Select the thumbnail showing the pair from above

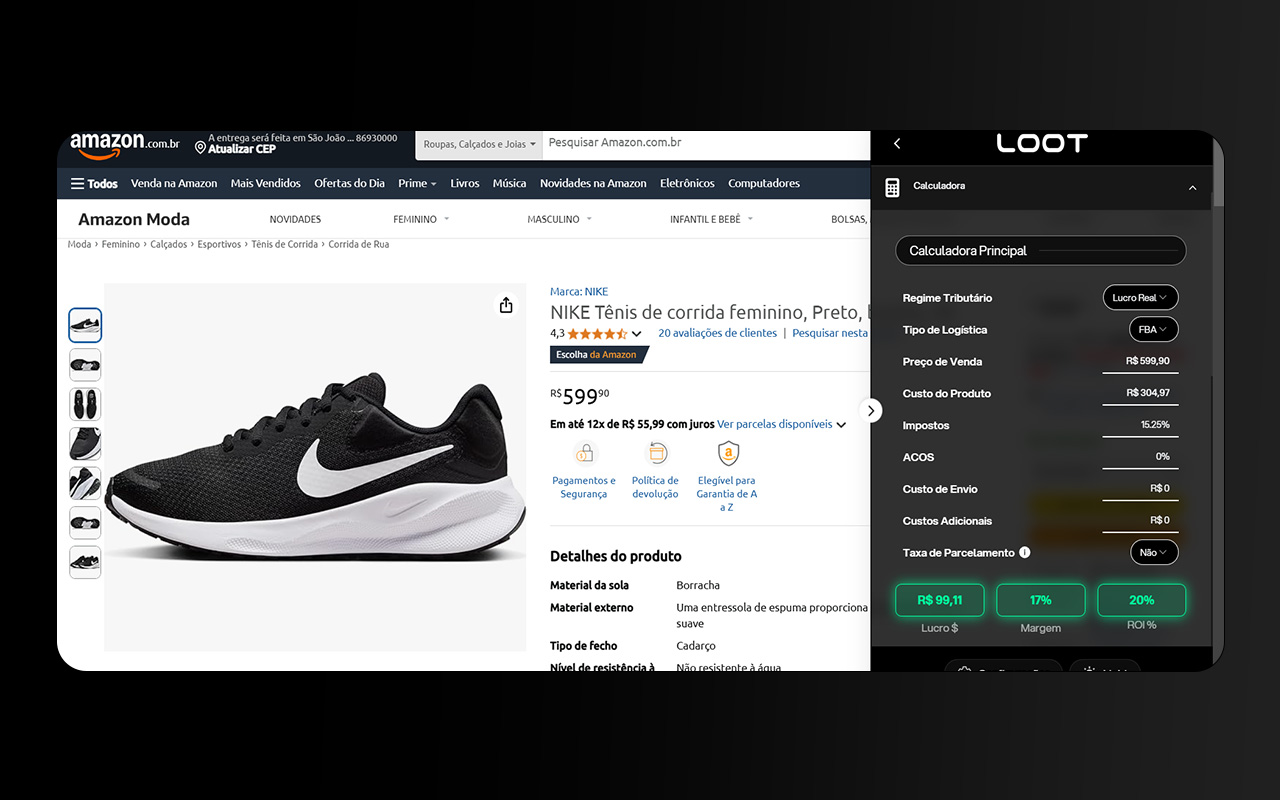click(x=85, y=405)
